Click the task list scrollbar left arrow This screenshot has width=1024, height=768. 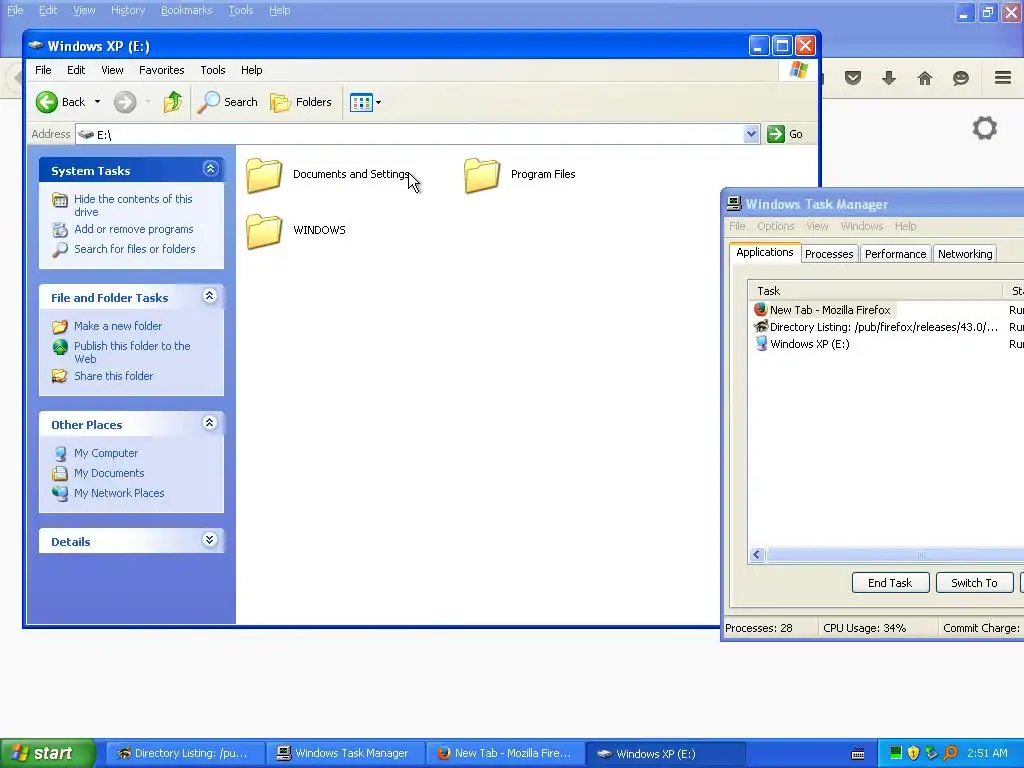tap(758, 555)
